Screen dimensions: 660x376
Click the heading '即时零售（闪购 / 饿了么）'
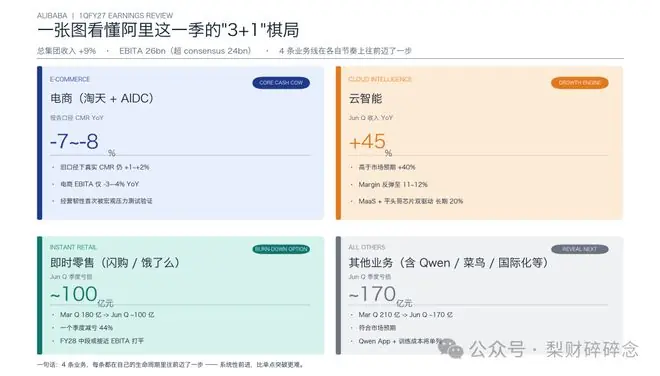pyautogui.click(x=115, y=263)
